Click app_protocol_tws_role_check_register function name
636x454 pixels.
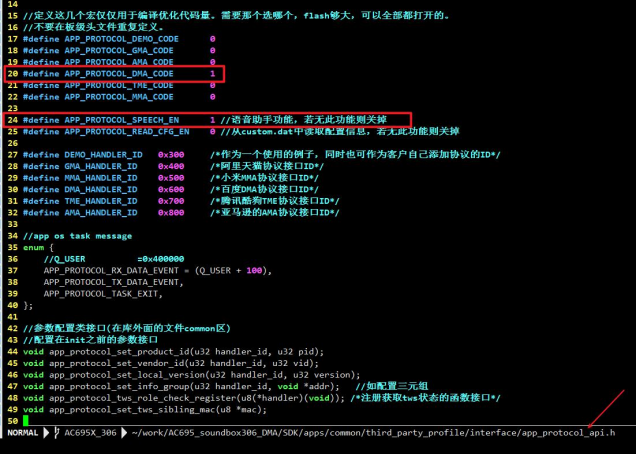(x=142, y=398)
